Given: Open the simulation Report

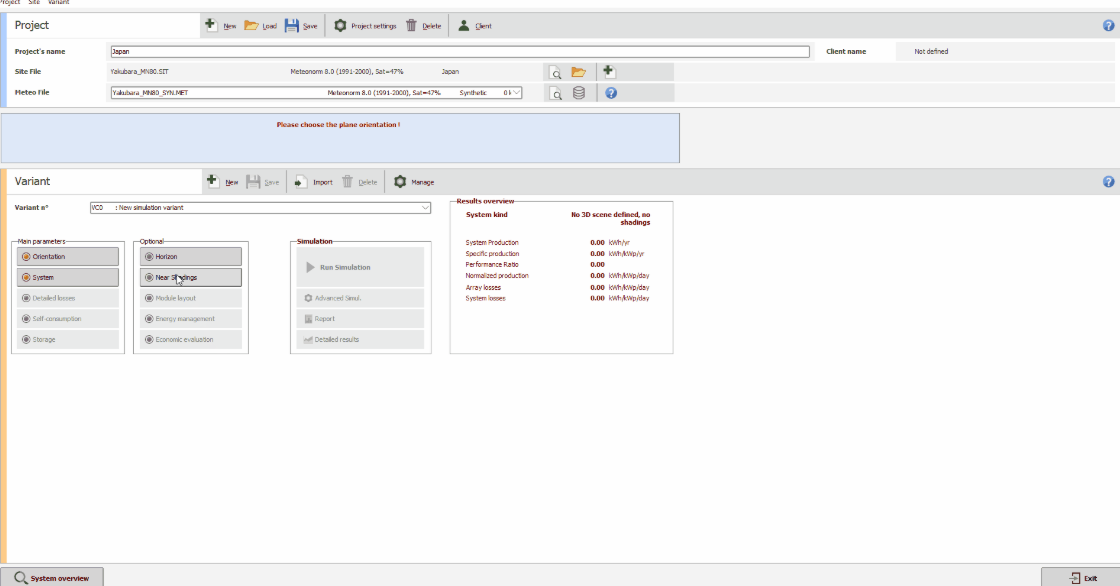Looking at the screenshot, I should [360, 319].
